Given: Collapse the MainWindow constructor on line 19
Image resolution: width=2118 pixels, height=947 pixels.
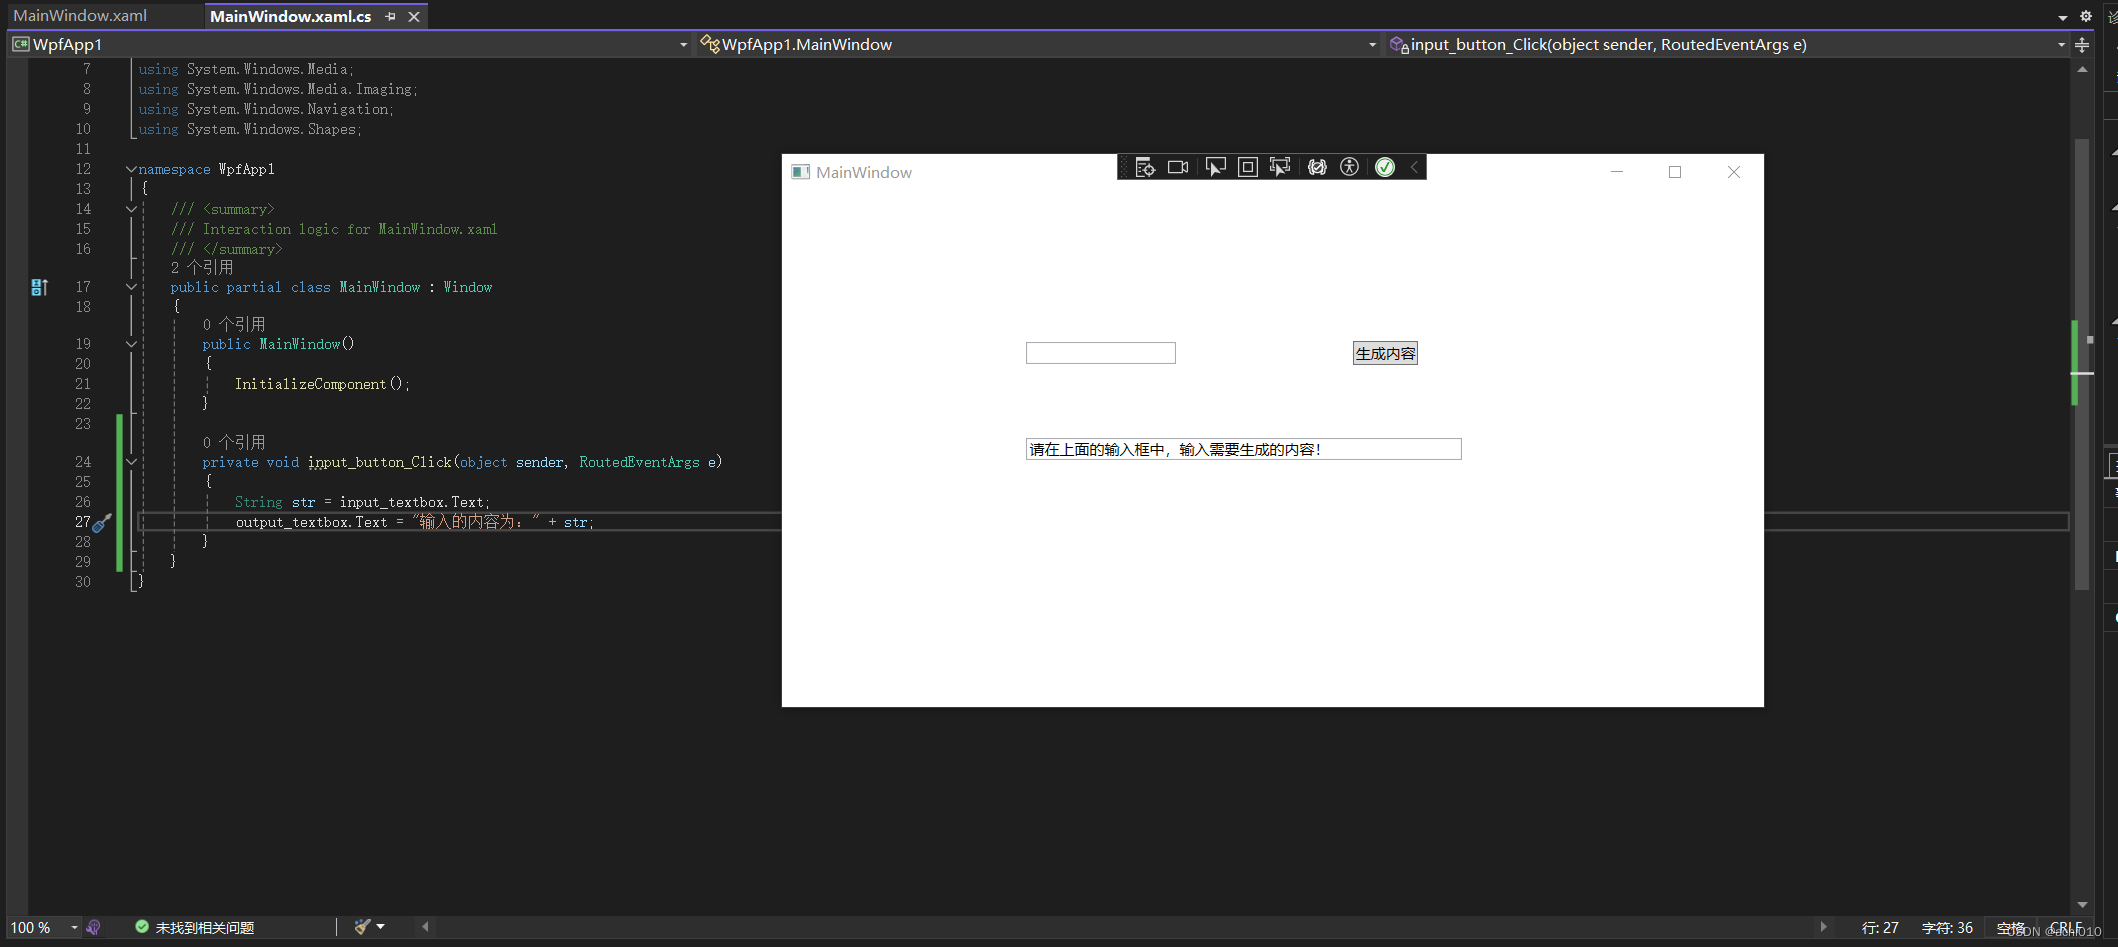Looking at the screenshot, I should (131, 344).
